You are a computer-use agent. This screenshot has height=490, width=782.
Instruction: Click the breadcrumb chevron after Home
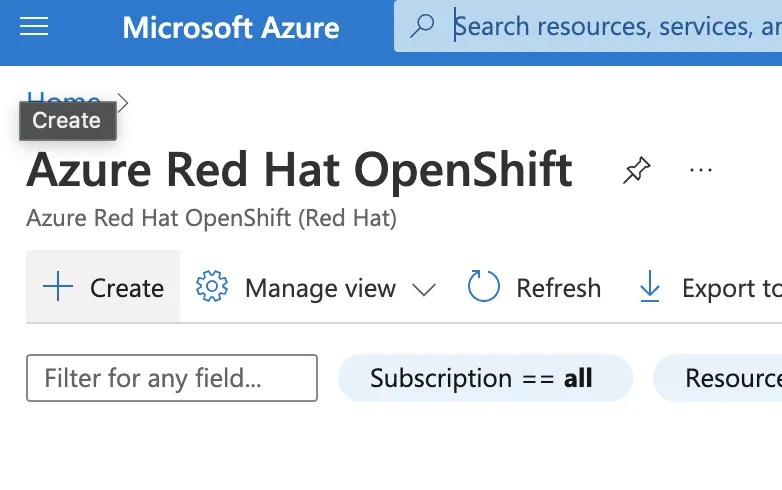(123, 101)
